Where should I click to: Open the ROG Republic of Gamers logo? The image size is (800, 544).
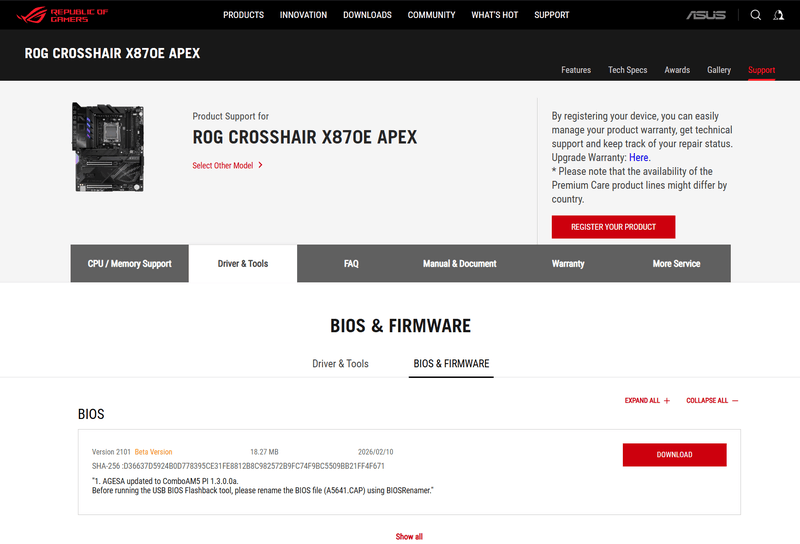(62, 15)
